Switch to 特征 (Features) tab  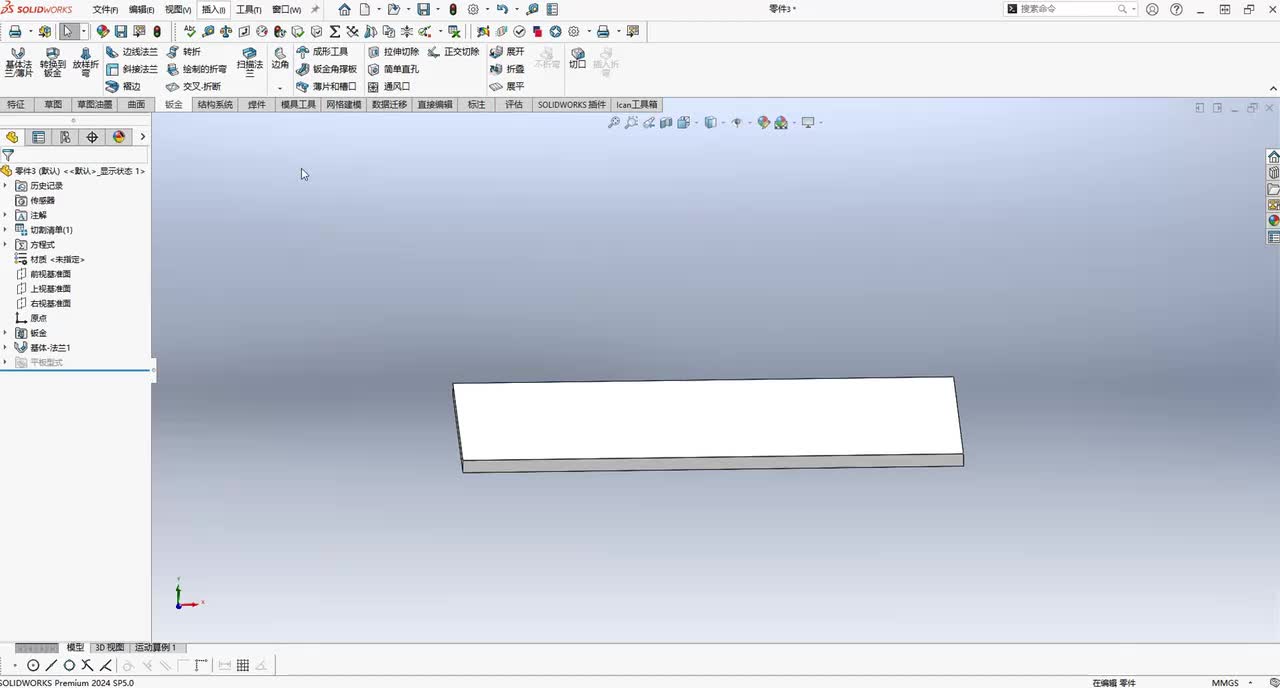(x=16, y=104)
